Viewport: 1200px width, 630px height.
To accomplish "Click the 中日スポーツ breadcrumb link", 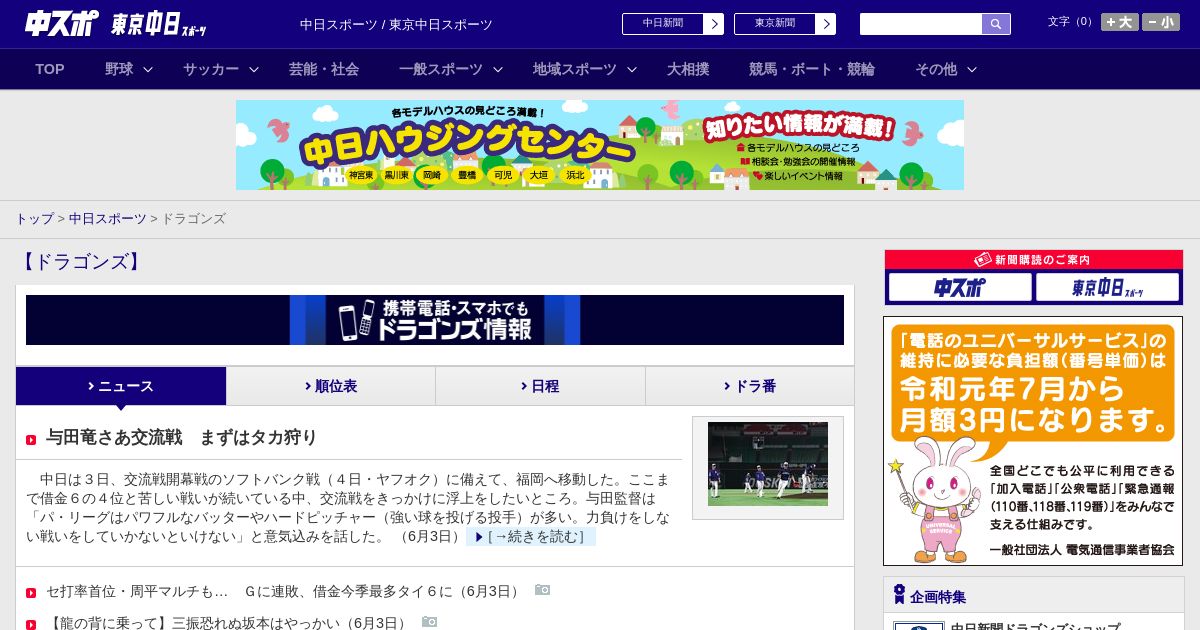I will [108, 218].
